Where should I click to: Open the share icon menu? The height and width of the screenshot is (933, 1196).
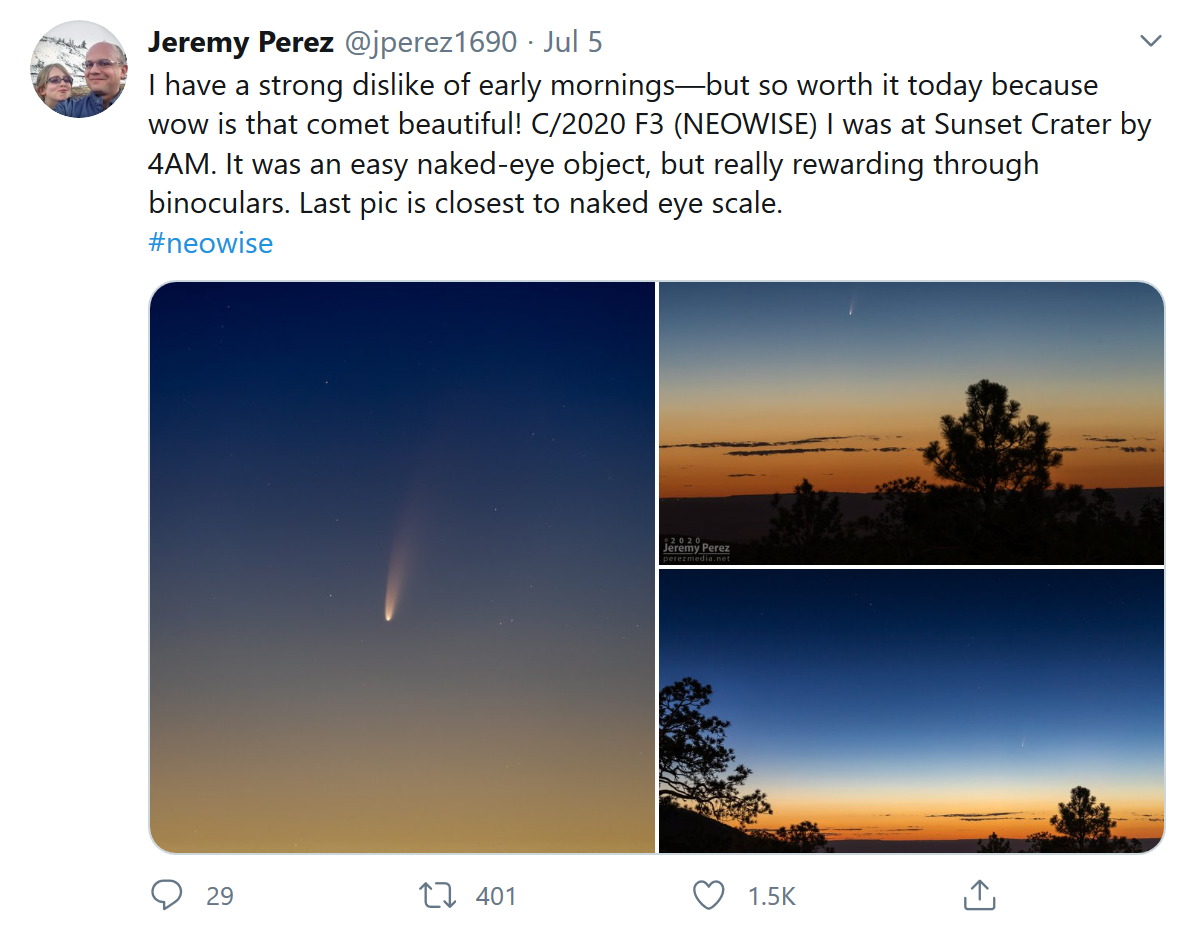[978, 895]
